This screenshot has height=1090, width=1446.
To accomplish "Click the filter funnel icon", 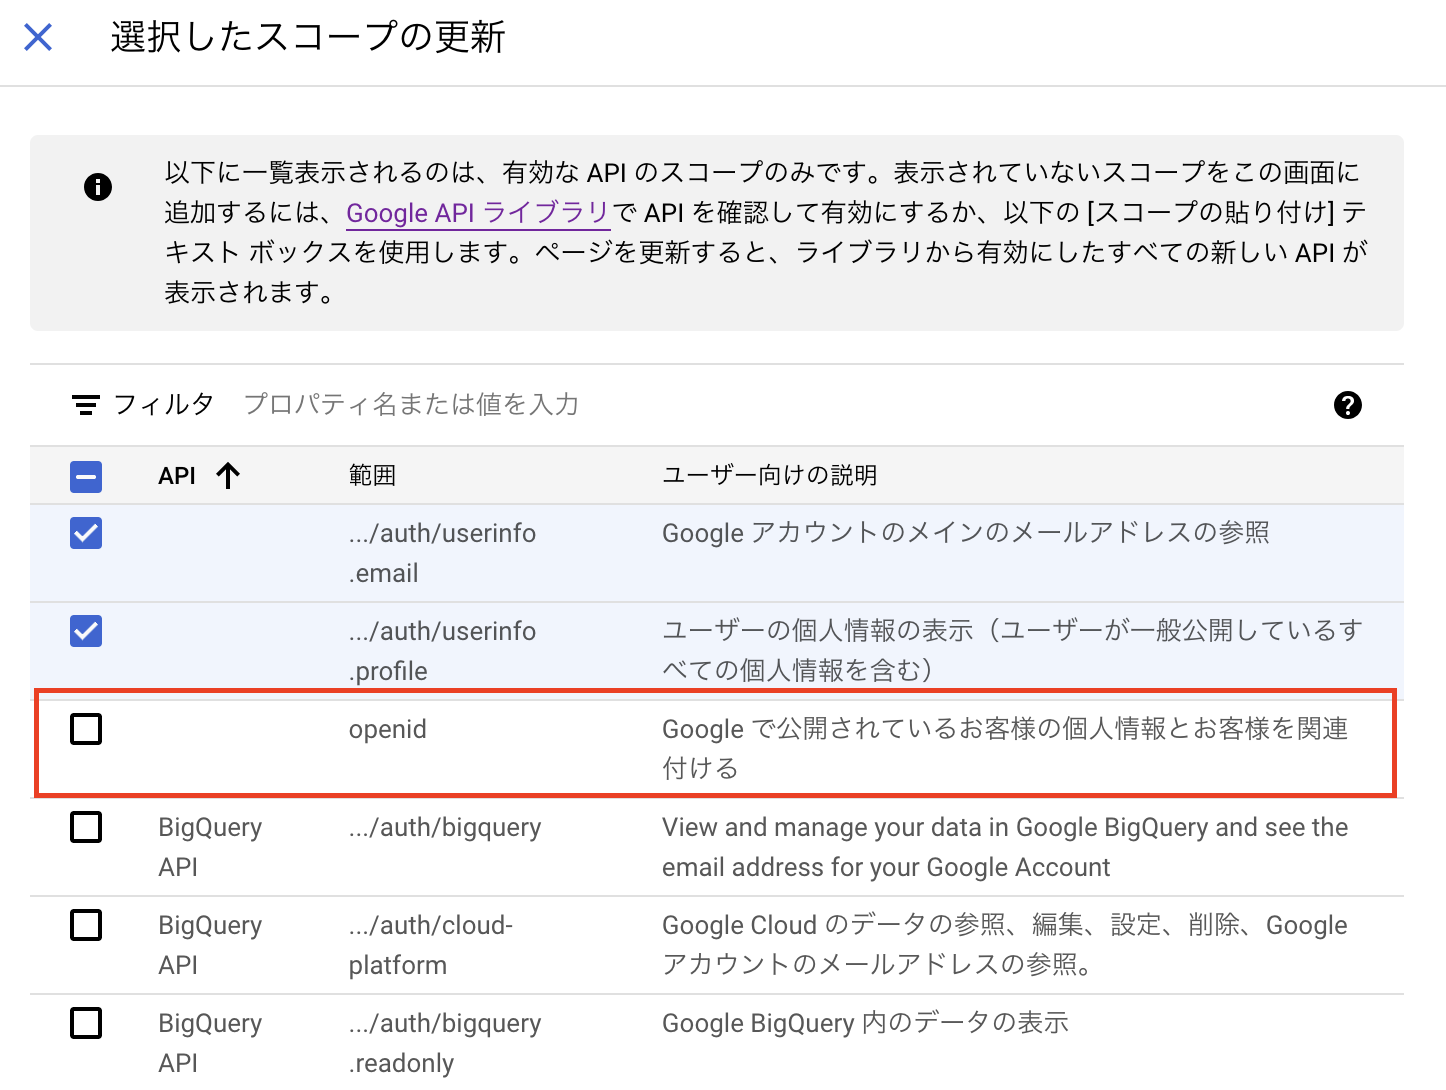I will point(88,404).
